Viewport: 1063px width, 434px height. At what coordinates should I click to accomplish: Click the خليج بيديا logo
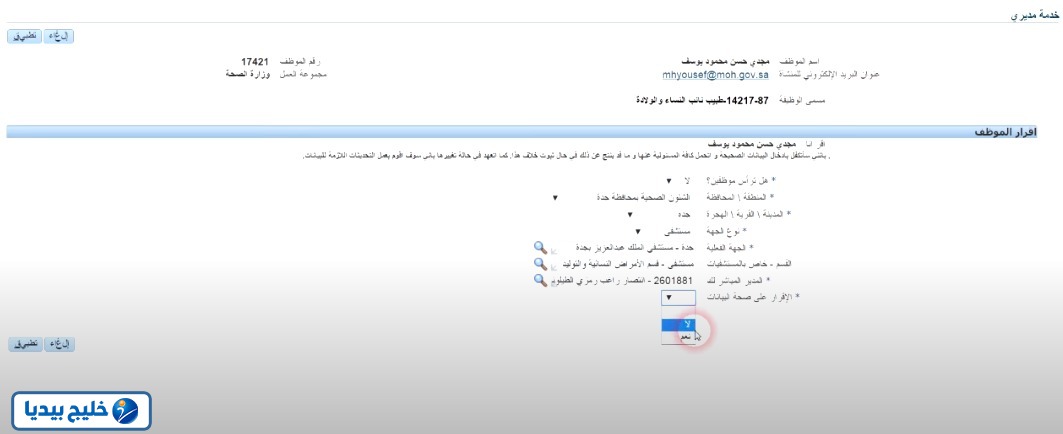click(81, 410)
